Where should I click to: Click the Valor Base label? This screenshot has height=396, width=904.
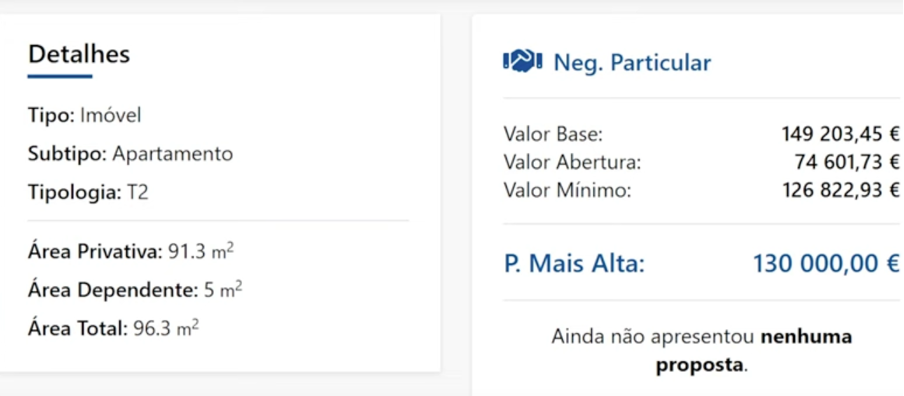click(553, 134)
